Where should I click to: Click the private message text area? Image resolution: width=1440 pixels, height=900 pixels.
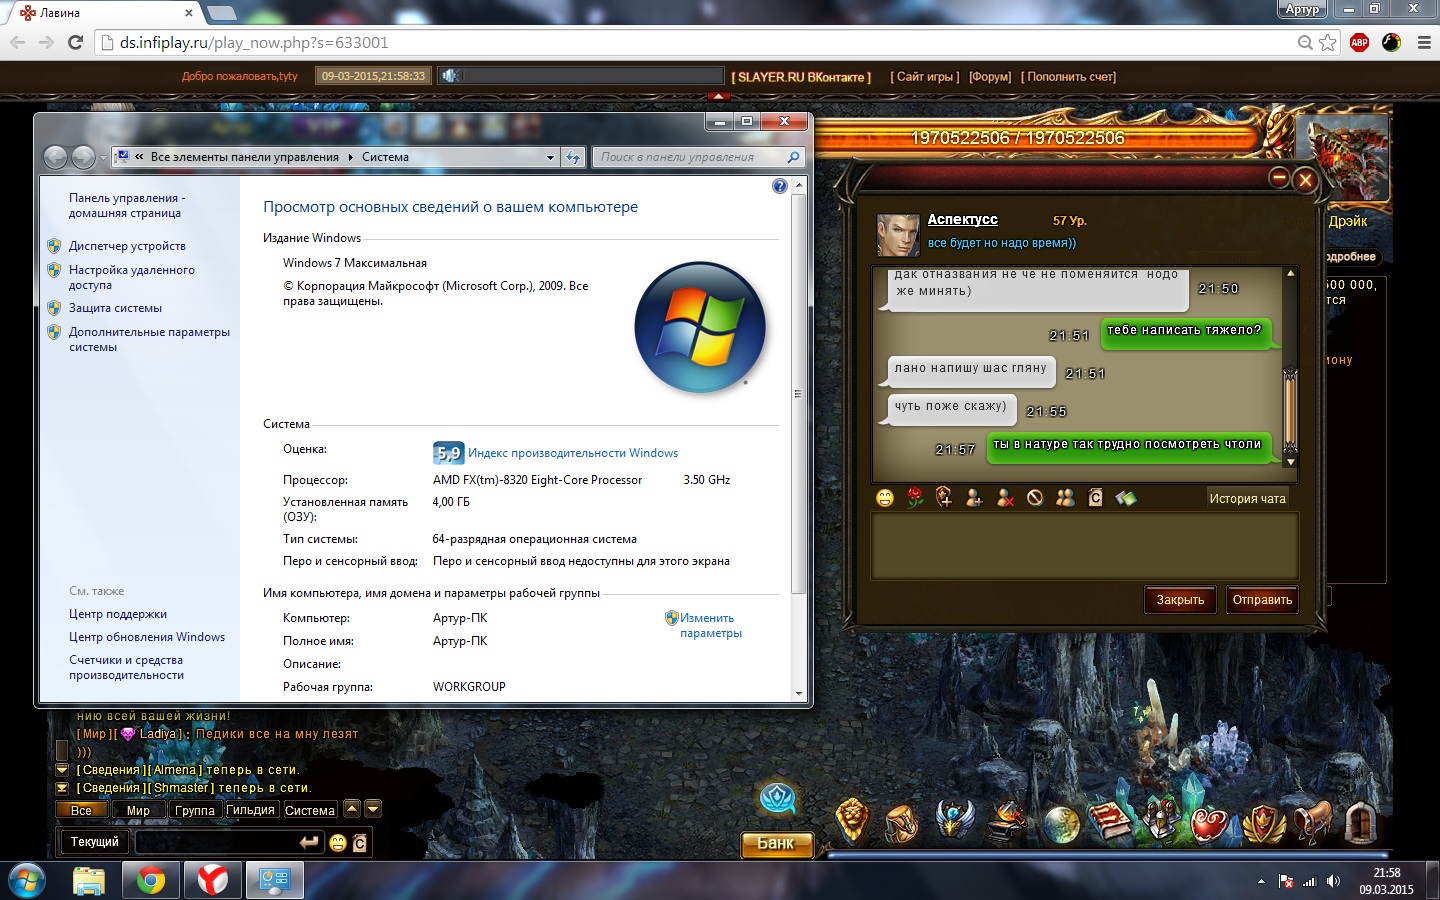[x=1084, y=545]
